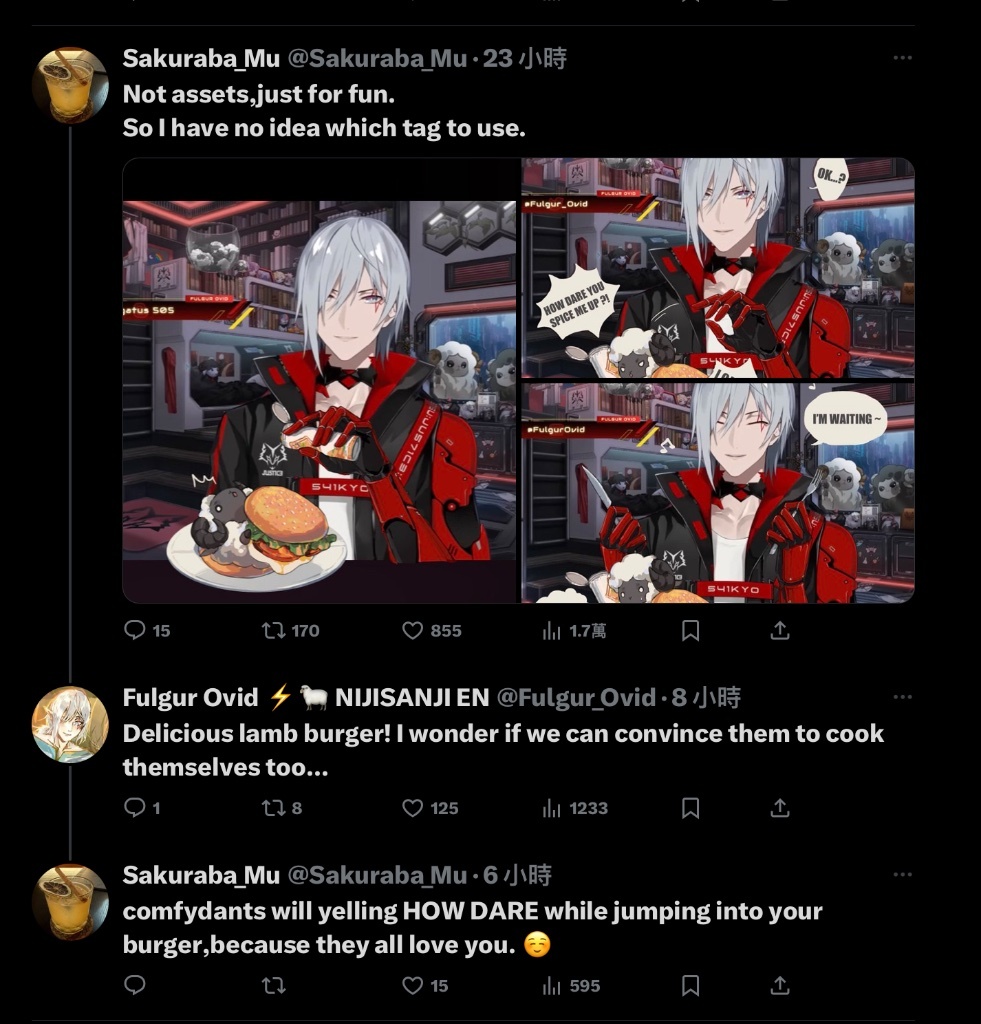Open the 'I'M WAITING' artwork panel
Screen dimensions: 981x1024
tap(718, 492)
